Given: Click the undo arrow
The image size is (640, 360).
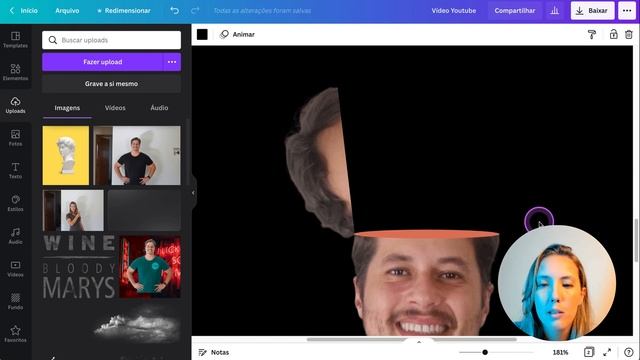Looking at the screenshot, I should coord(174,11).
